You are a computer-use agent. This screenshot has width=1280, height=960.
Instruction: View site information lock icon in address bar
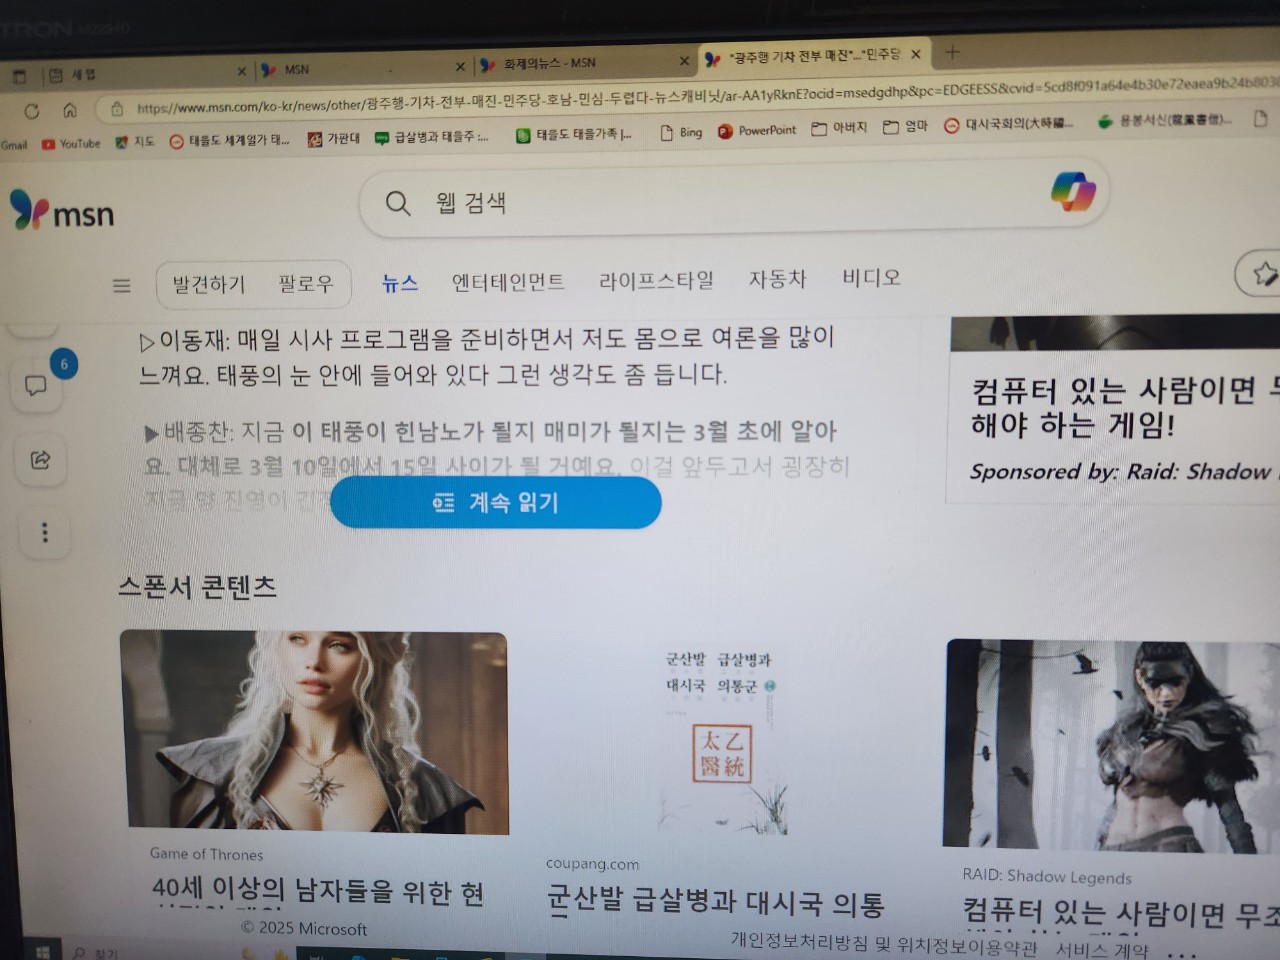point(117,109)
